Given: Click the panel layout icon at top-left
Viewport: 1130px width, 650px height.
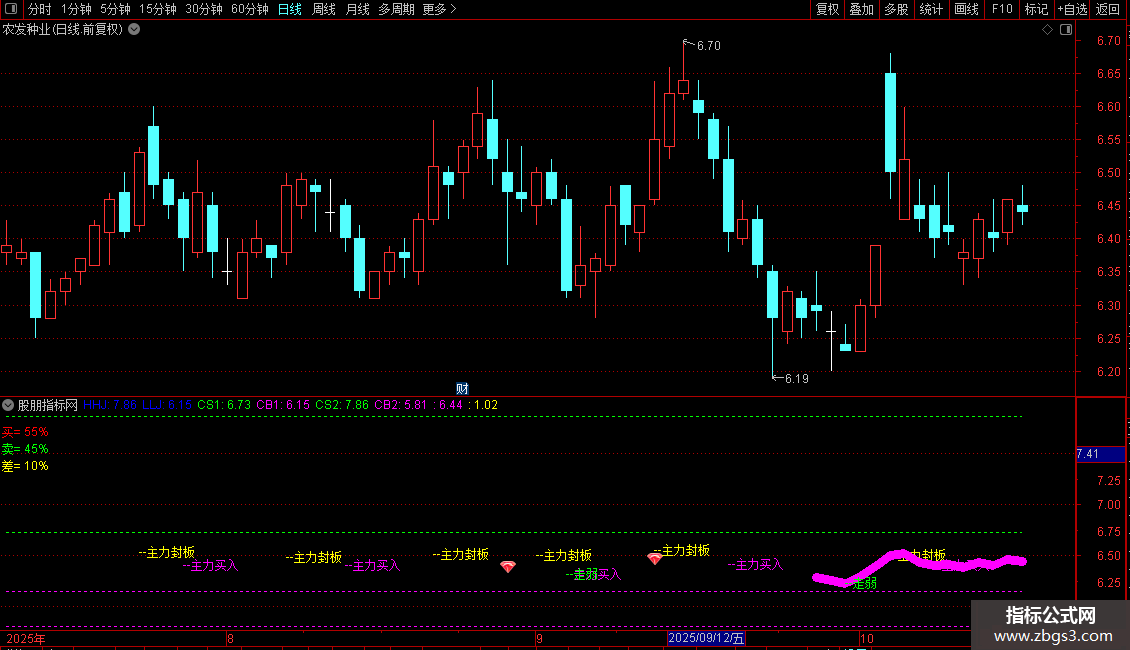Looking at the screenshot, I should point(11,9).
